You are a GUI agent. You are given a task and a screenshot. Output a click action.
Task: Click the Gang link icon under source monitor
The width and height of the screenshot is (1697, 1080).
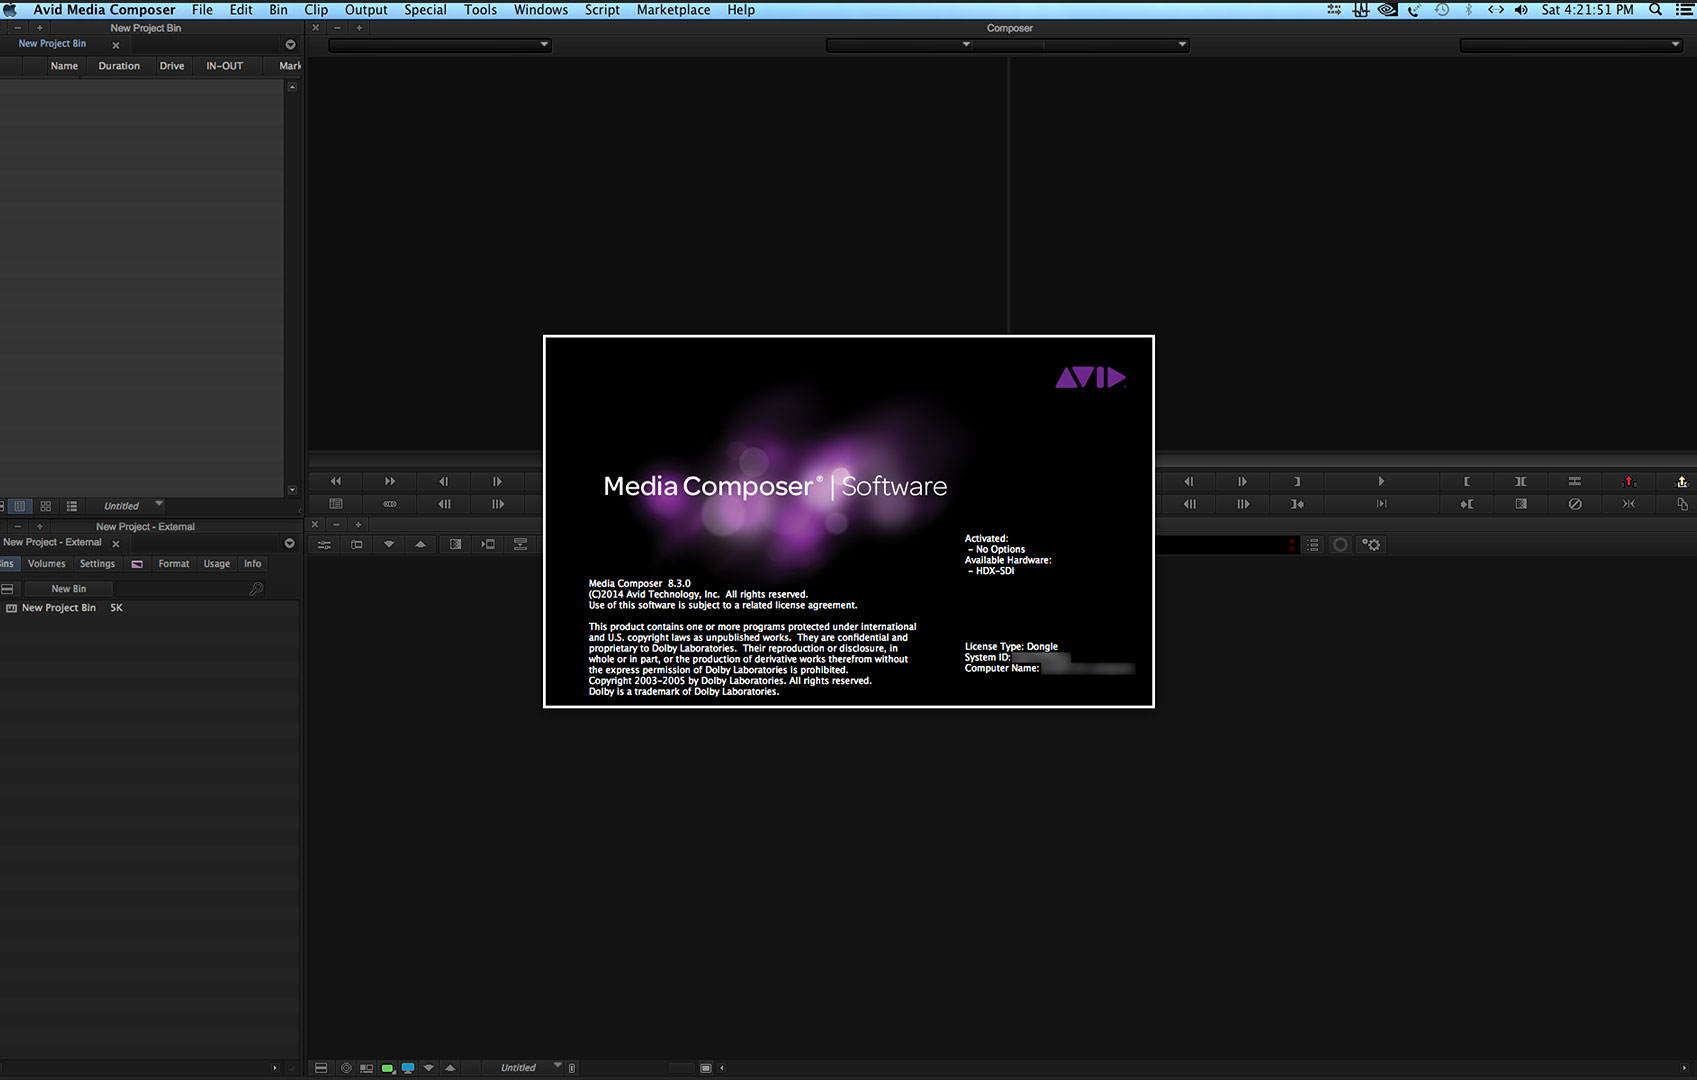tap(390, 504)
